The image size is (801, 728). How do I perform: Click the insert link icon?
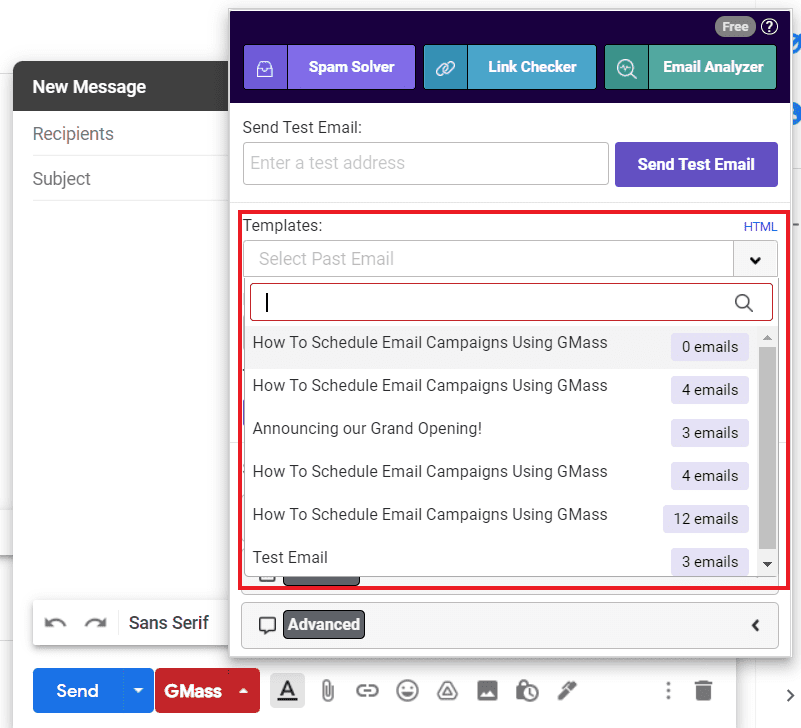tap(367, 690)
